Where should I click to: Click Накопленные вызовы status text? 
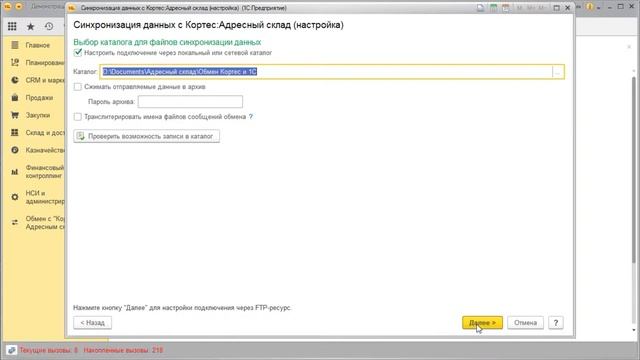123,350
